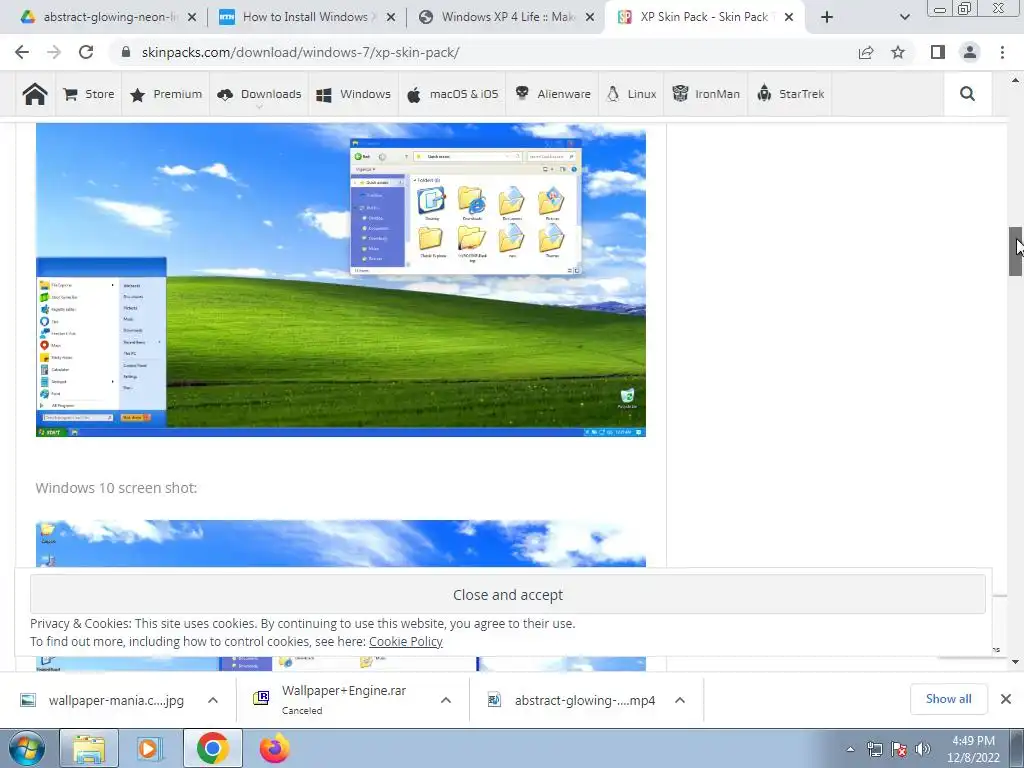This screenshot has height=768, width=1024.
Task: Click the browser Forward arrow
Action: click(54, 52)
